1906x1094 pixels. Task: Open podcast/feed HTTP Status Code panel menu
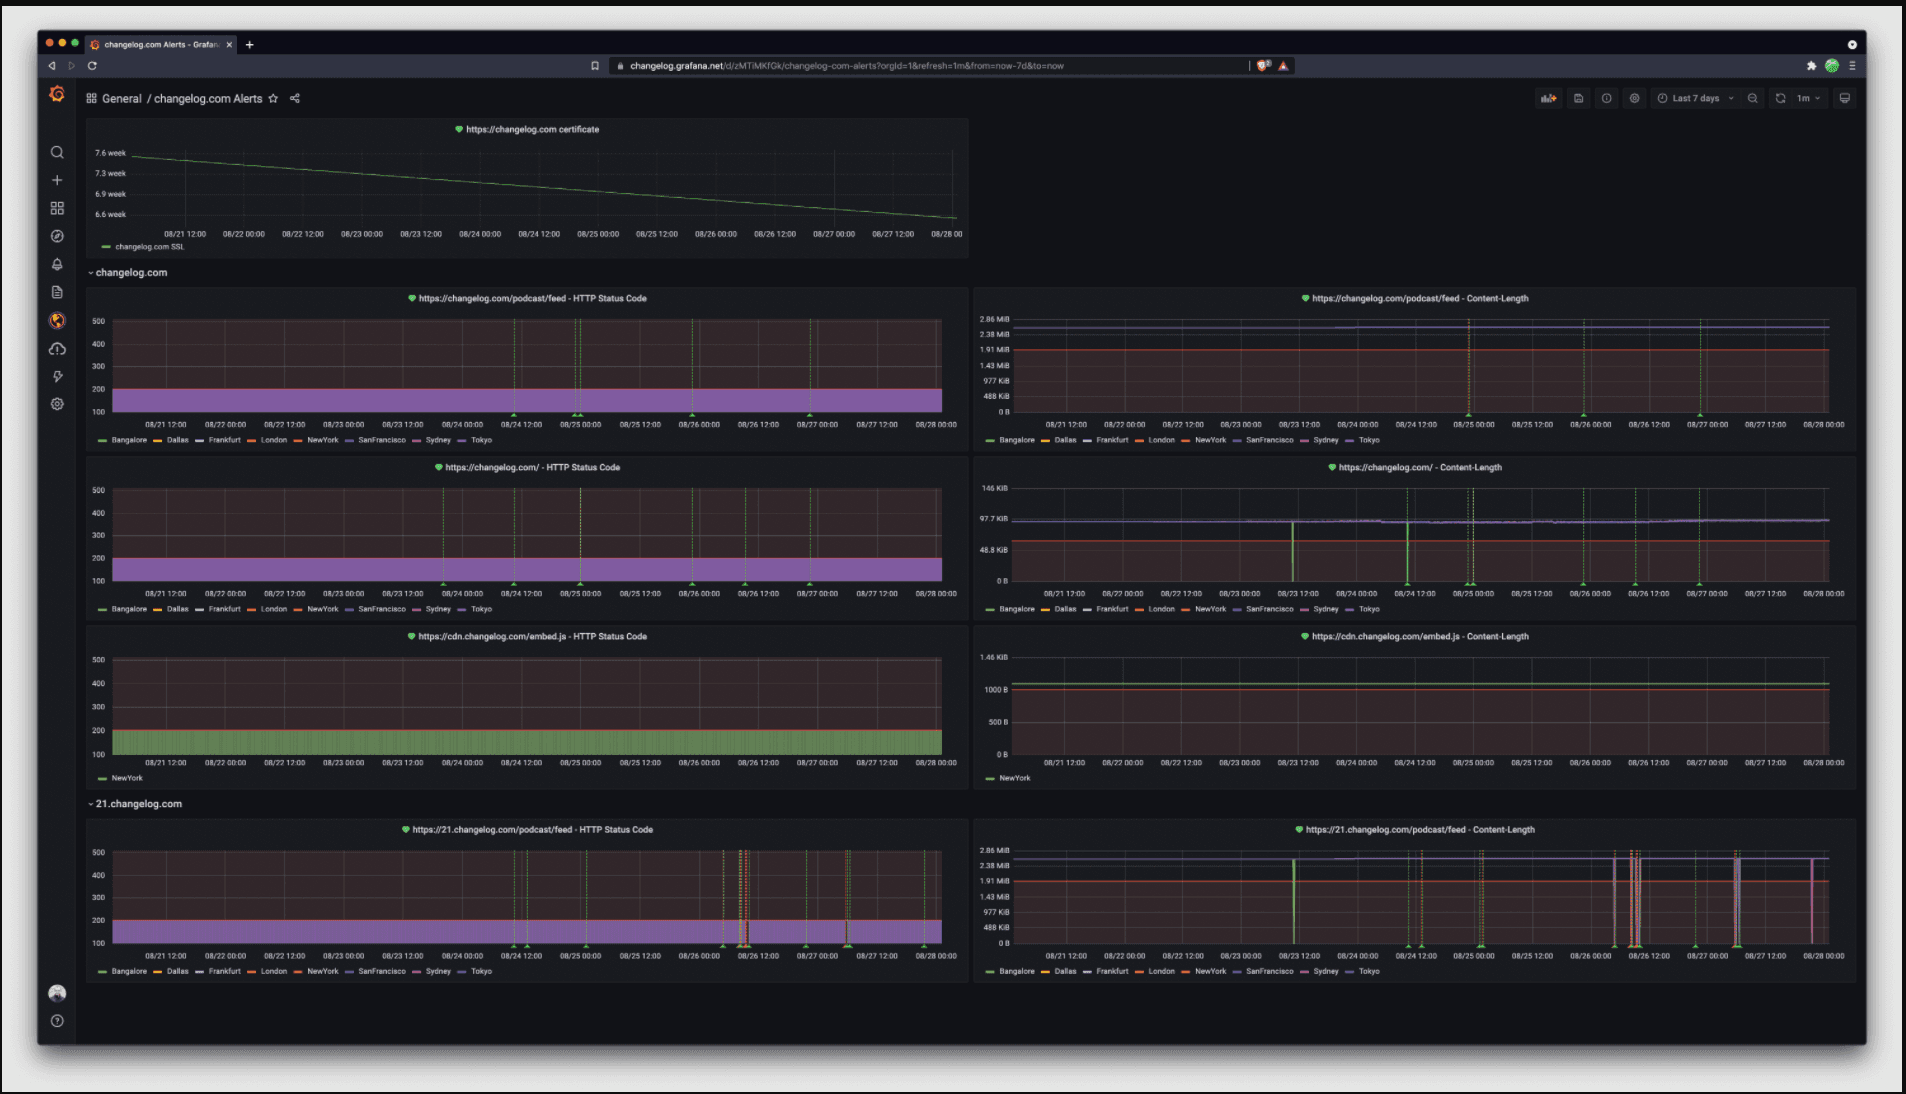tap(532, 298)
